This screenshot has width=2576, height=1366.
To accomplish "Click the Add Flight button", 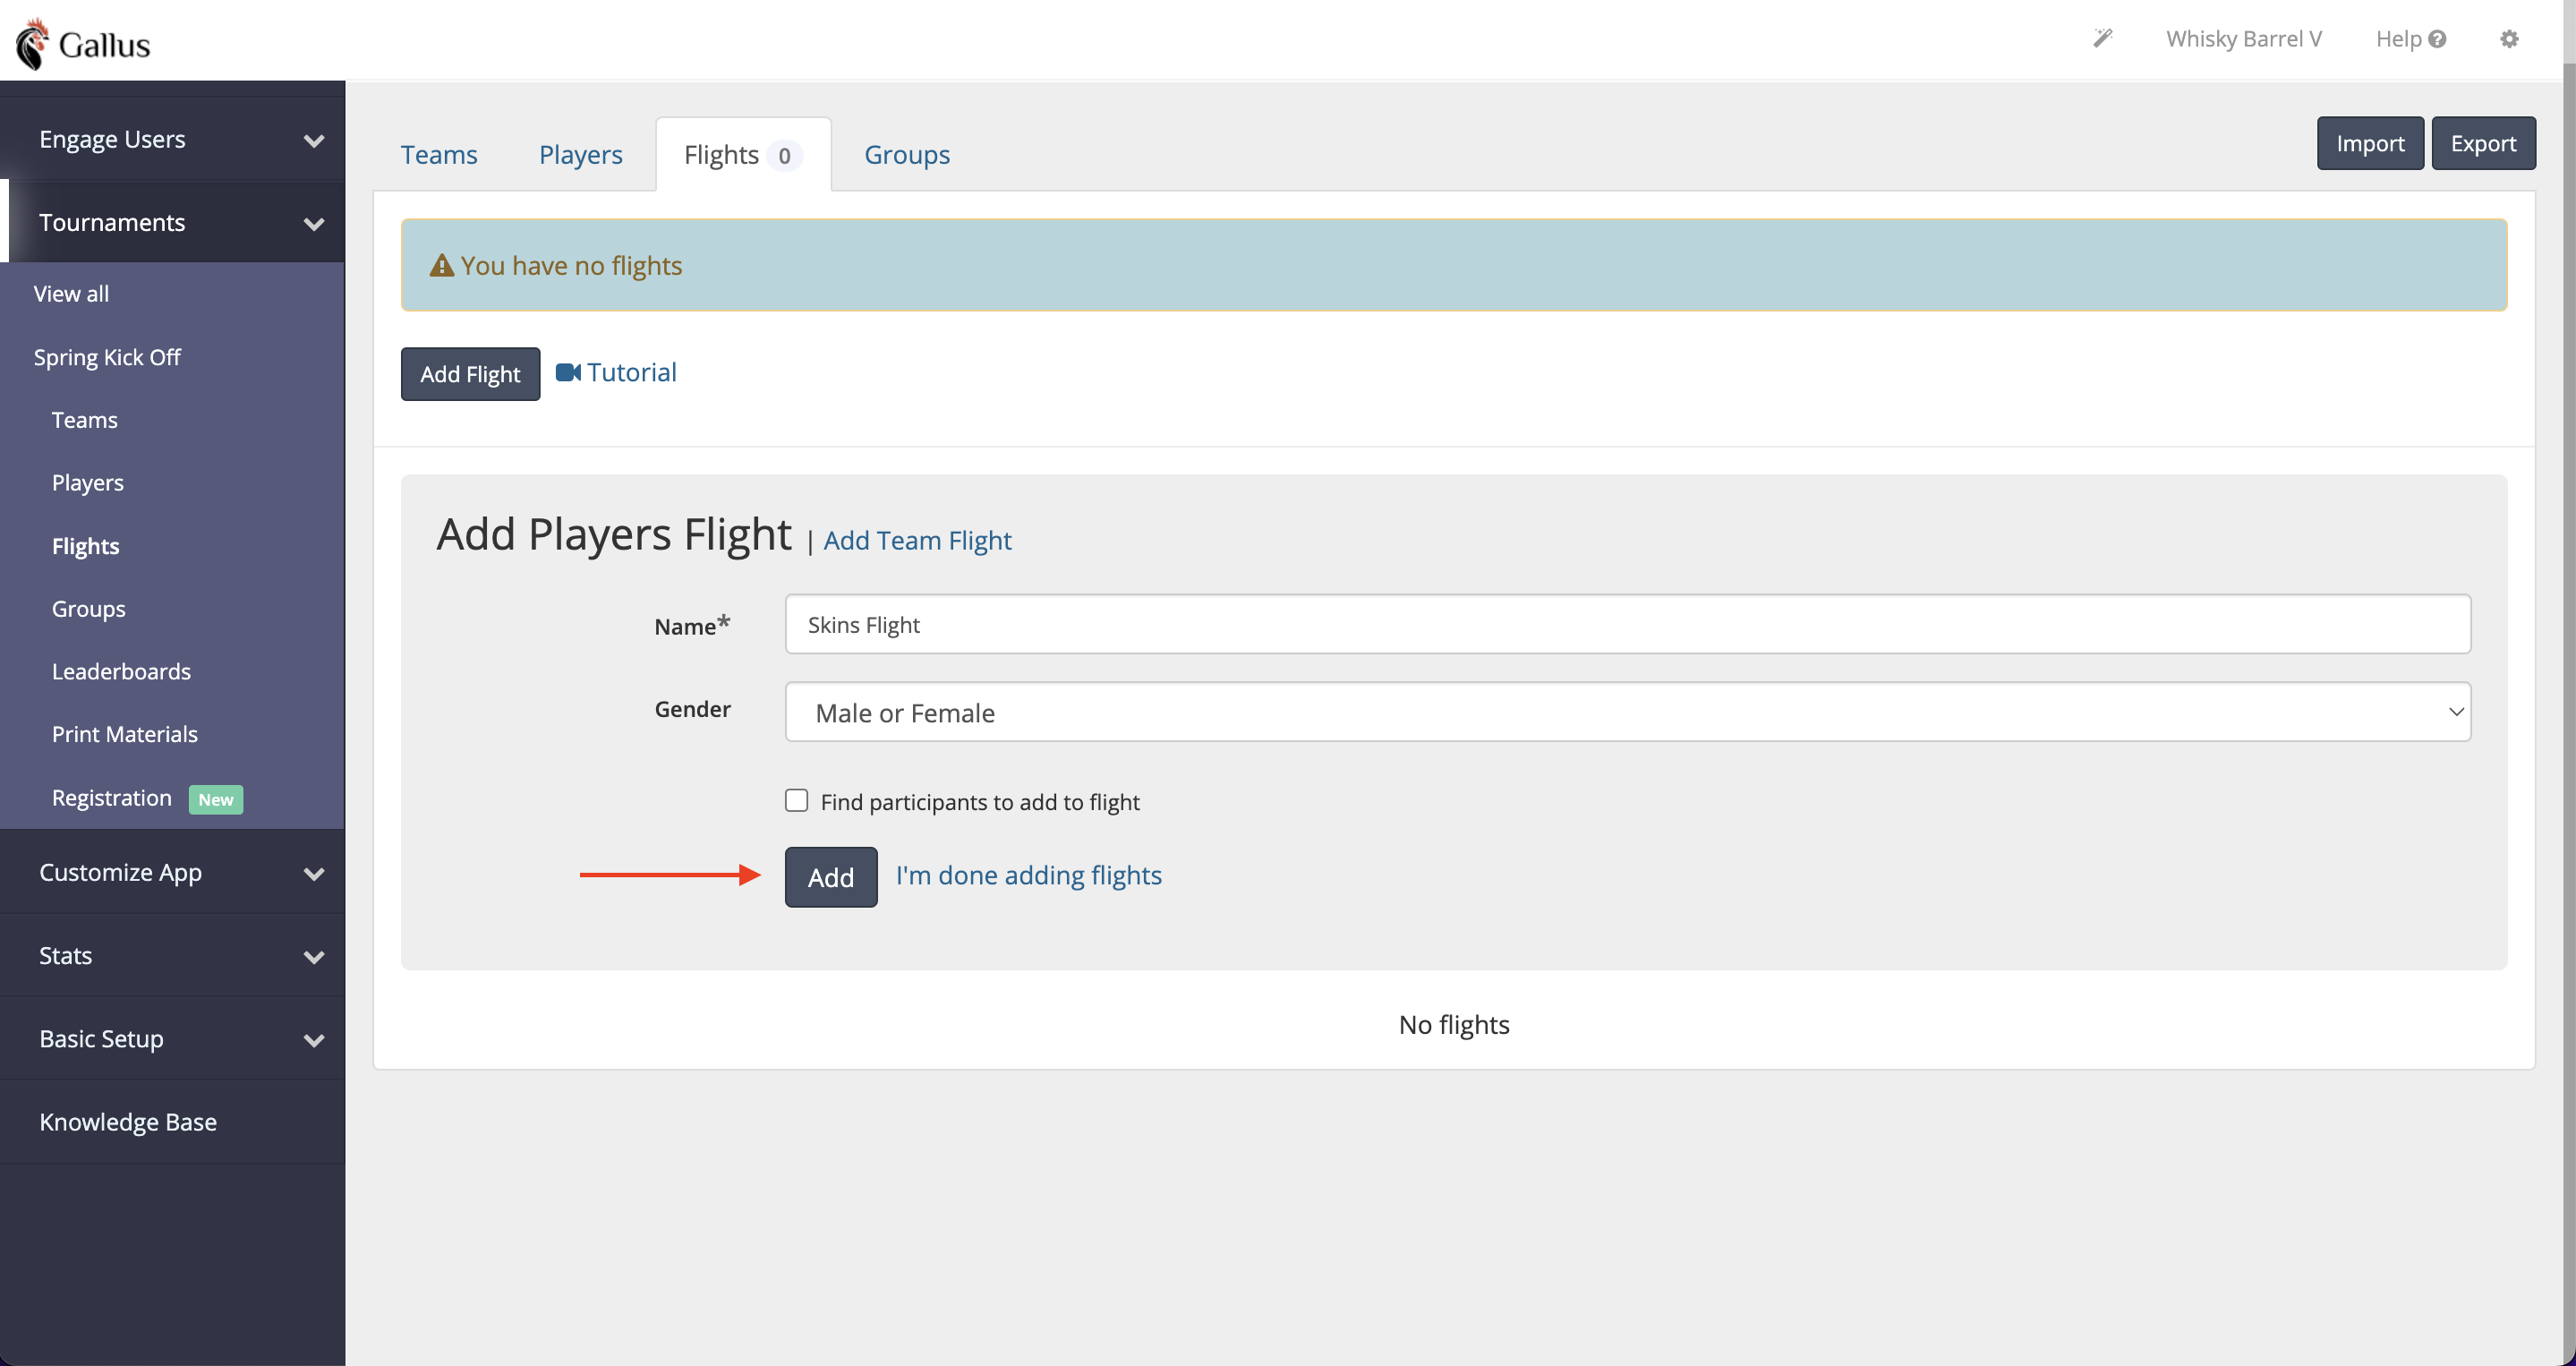I will tap(470, 373).
